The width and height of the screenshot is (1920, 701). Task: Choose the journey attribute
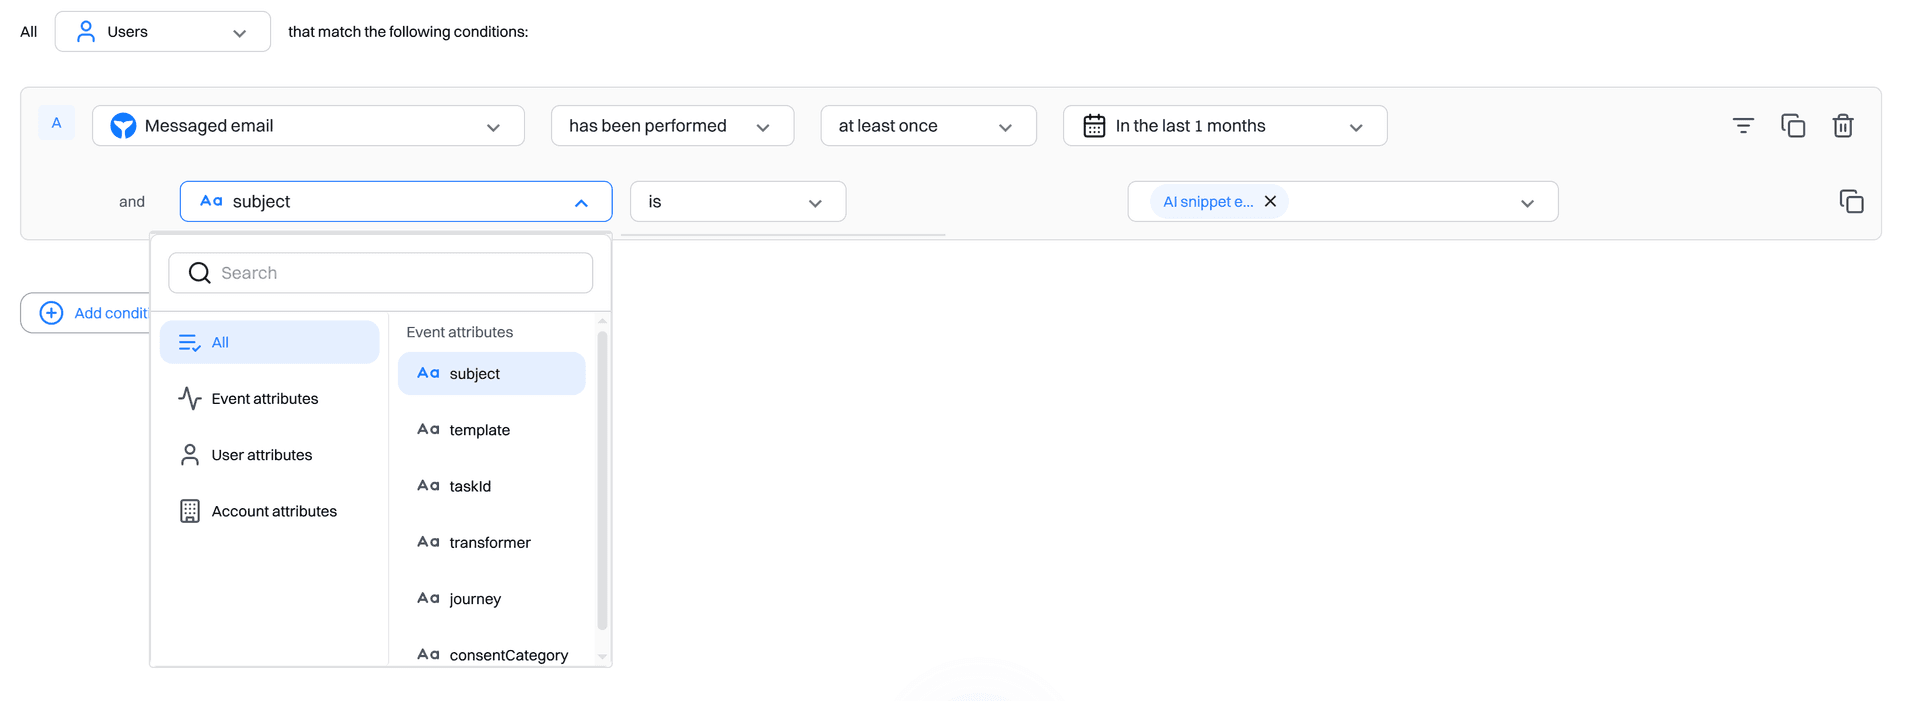coord(491,599)
